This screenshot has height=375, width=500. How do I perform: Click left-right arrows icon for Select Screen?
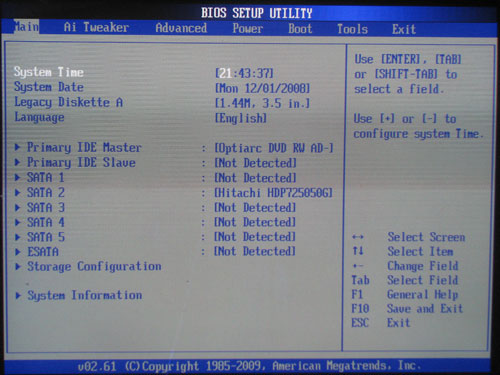pyautogui.click(x=358, y=237)
